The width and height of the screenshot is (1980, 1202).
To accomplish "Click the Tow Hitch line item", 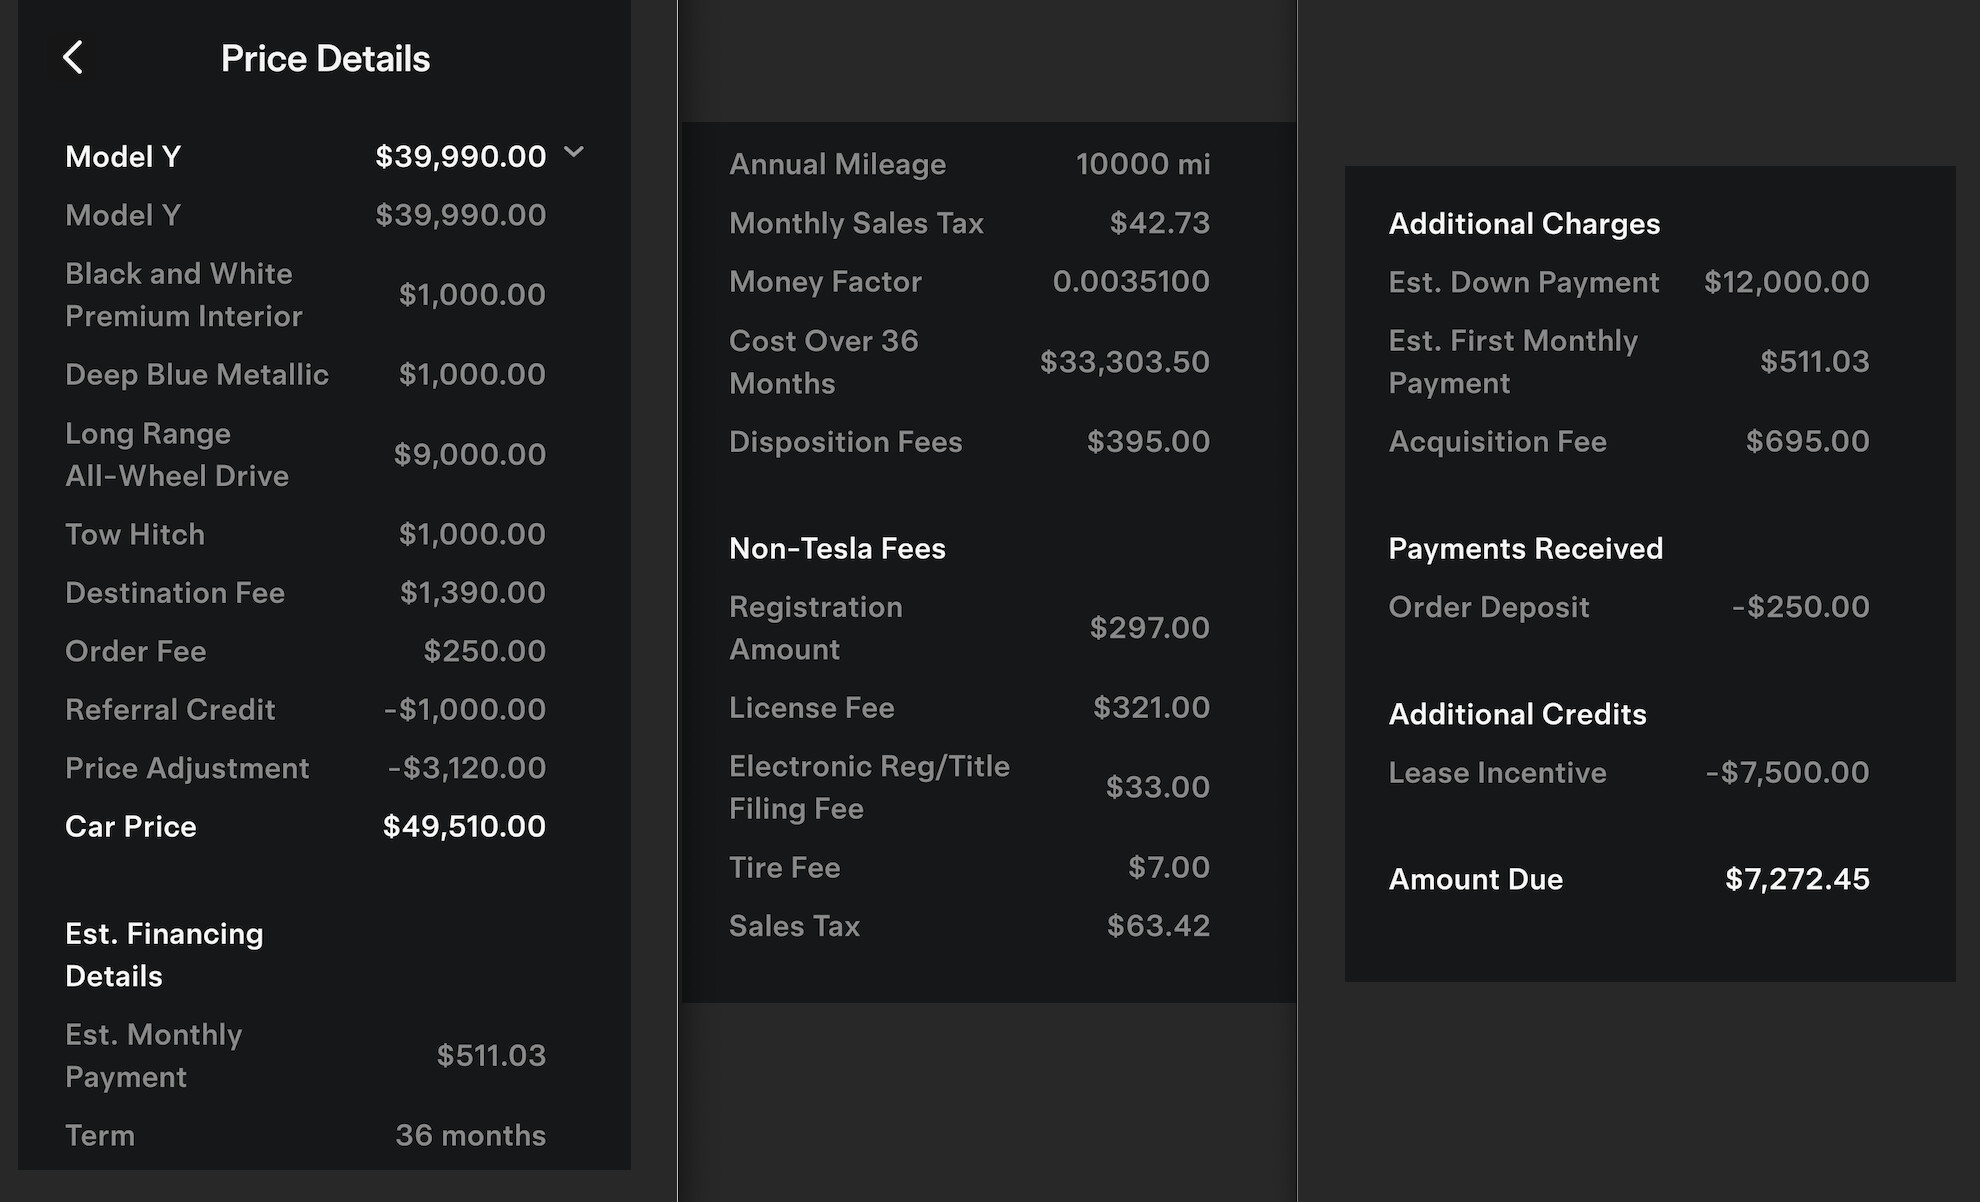I will 305,534.
